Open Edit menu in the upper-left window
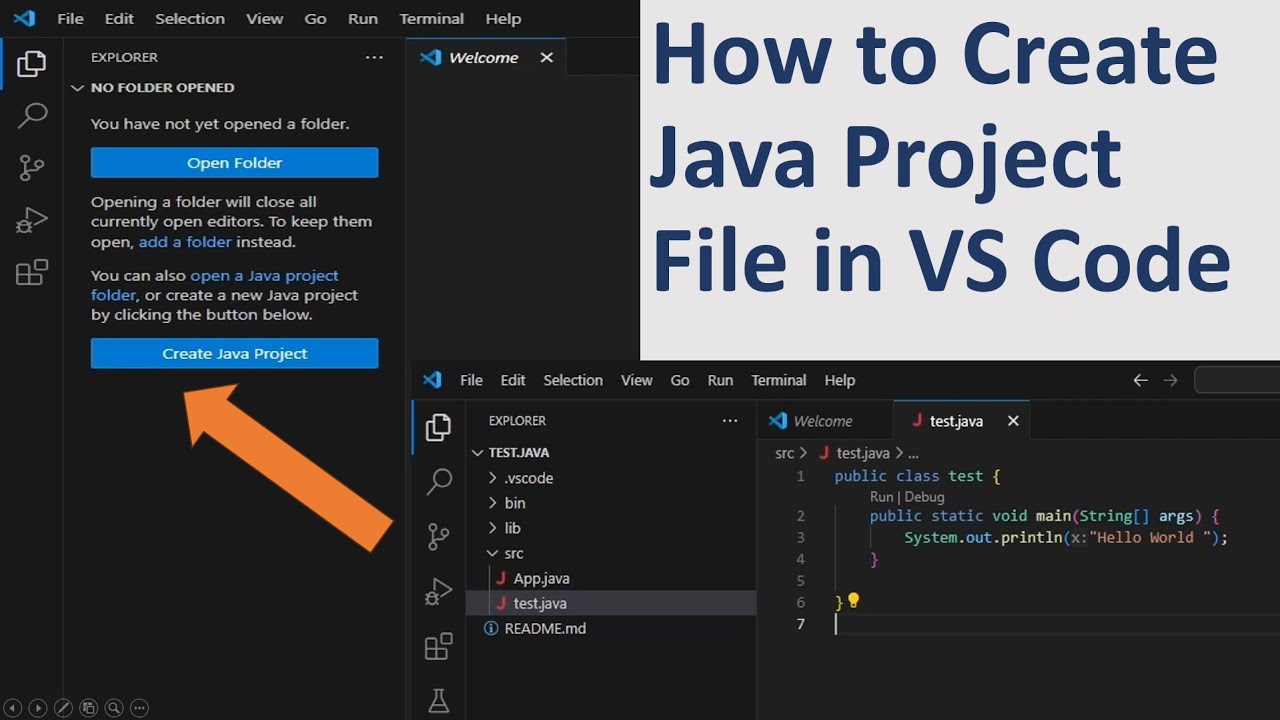 (119, 18)
